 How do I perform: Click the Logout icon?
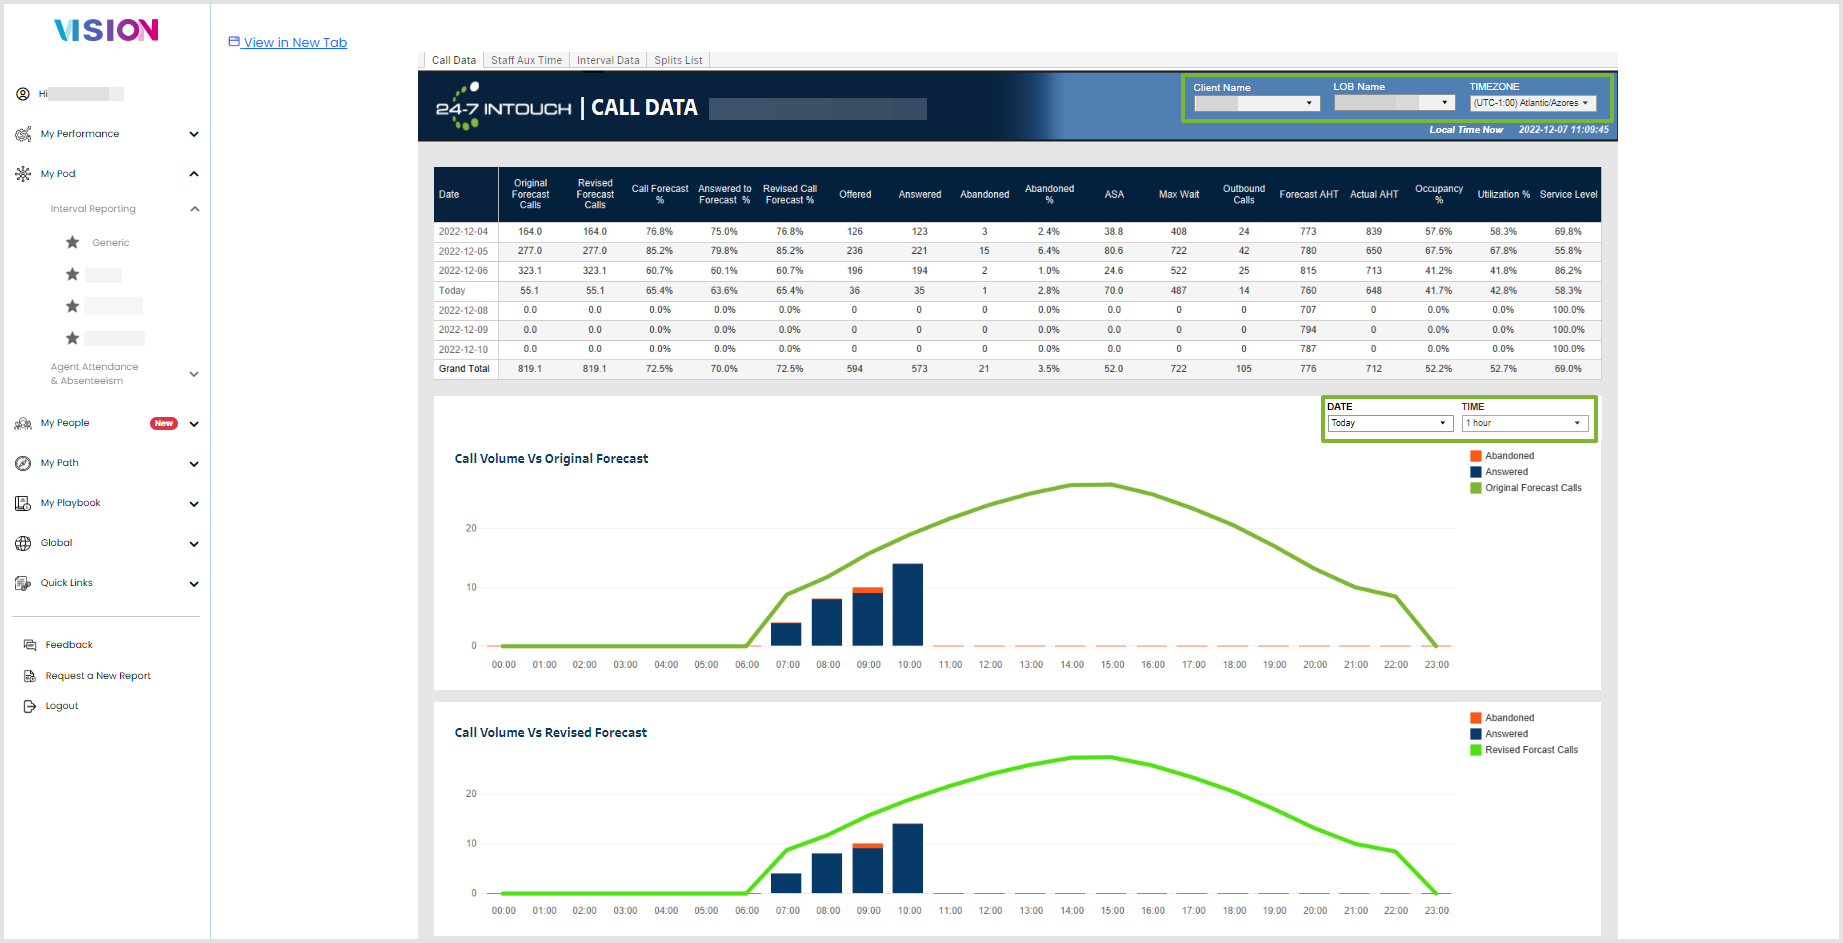(x=30, y=707)
